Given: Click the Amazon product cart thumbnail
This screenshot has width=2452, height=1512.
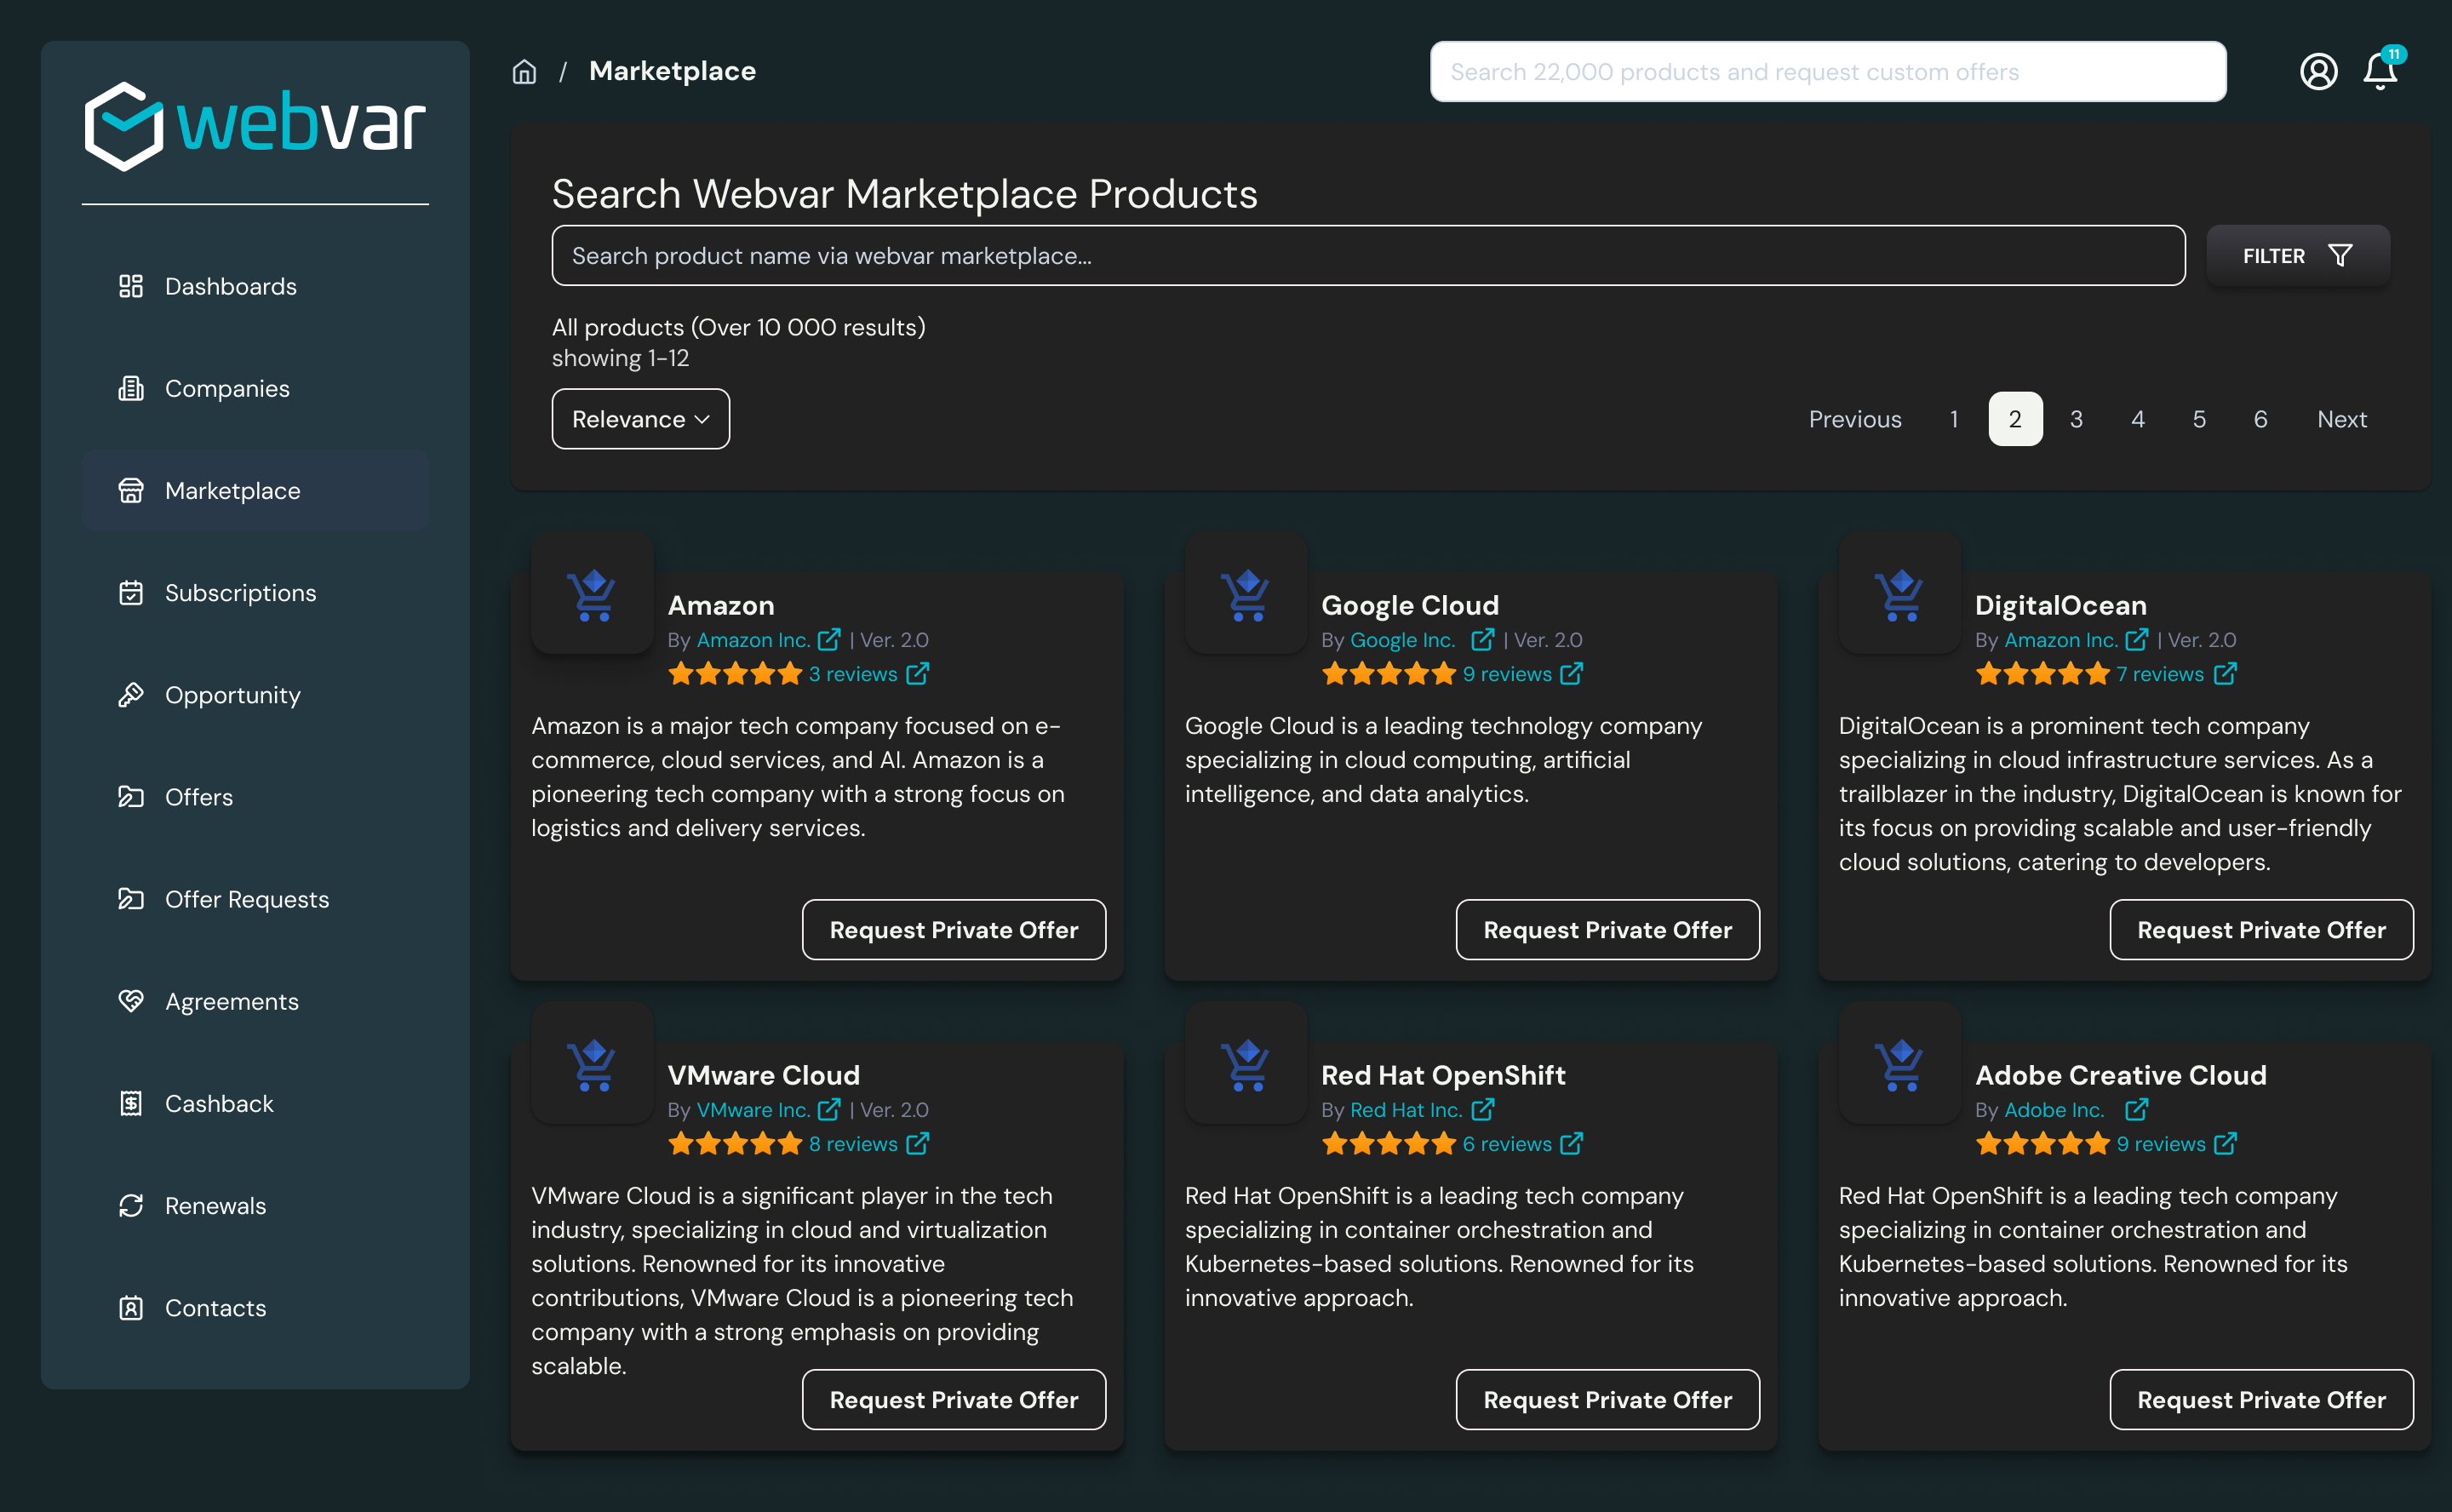Looking at the screenshot, I should point(592,595).
